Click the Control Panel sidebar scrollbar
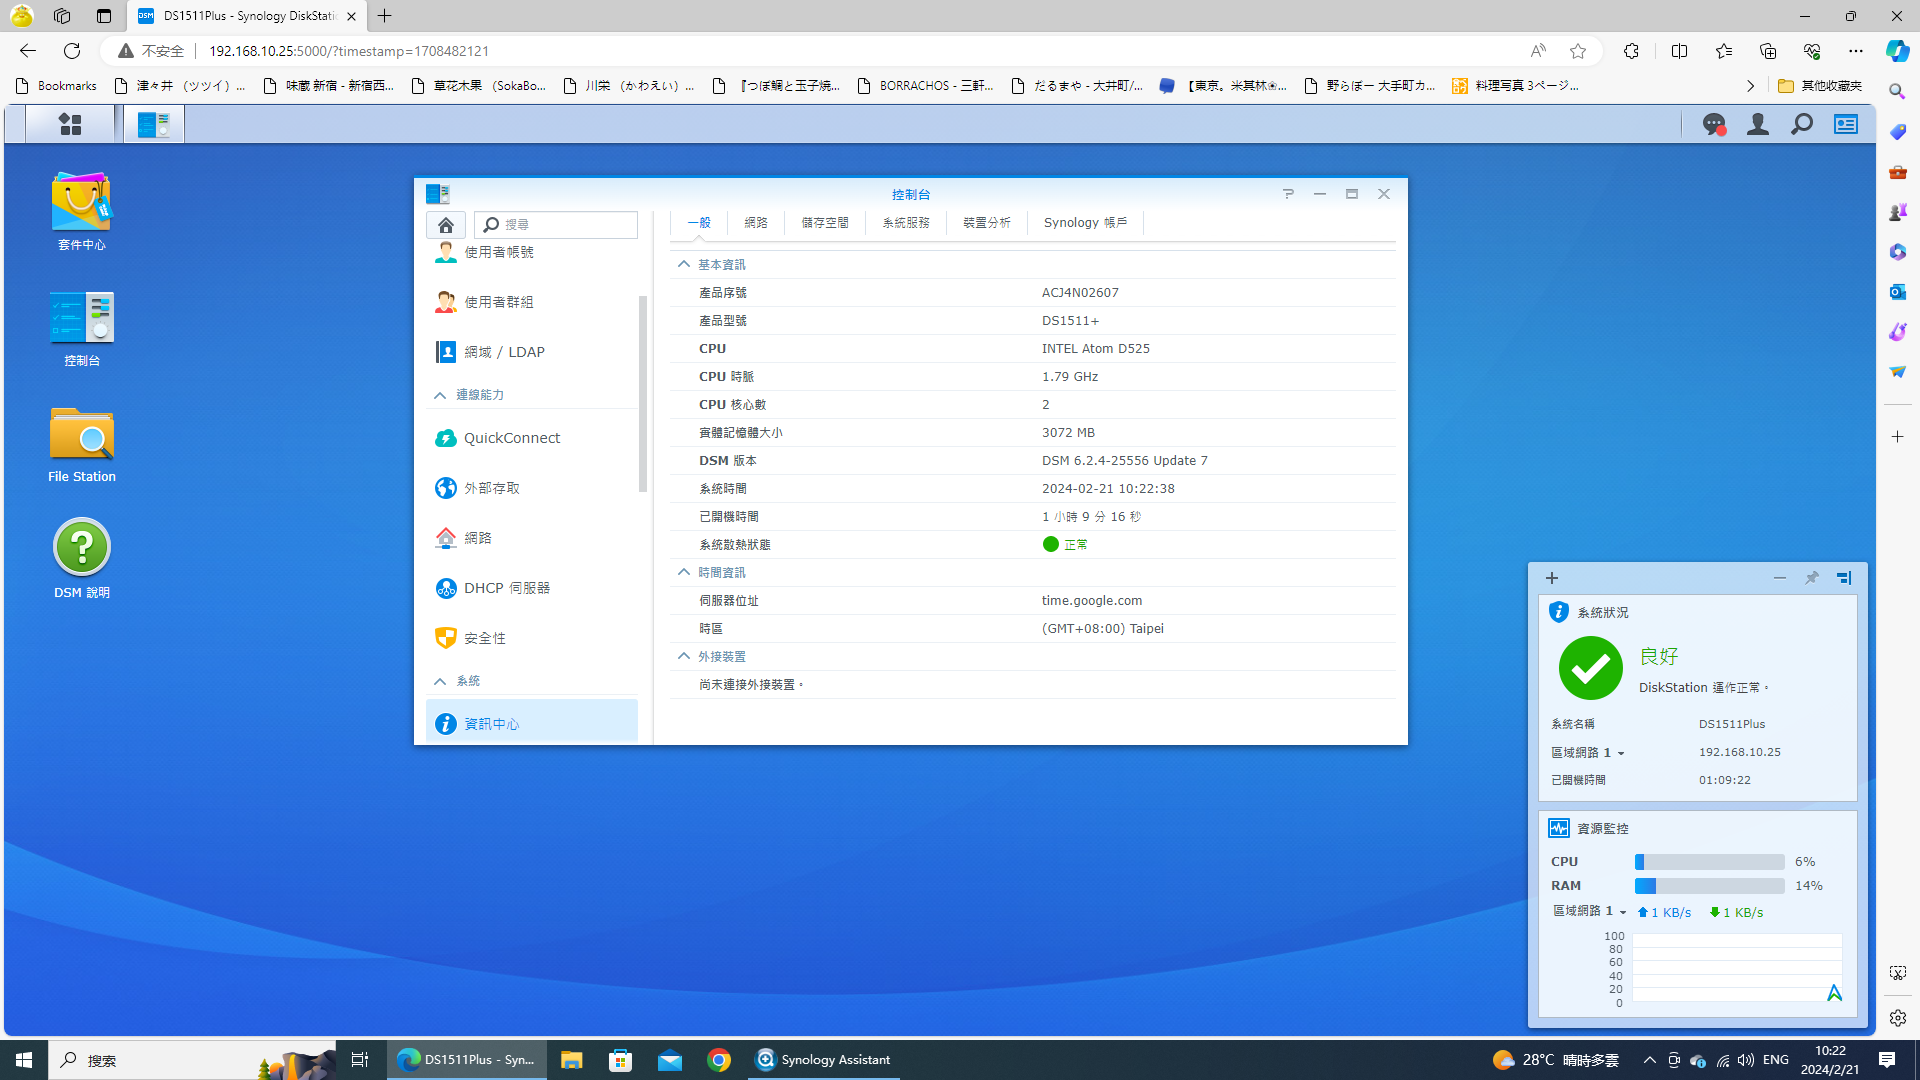This screenshot has height=1080, width=1920. point(643,394)
